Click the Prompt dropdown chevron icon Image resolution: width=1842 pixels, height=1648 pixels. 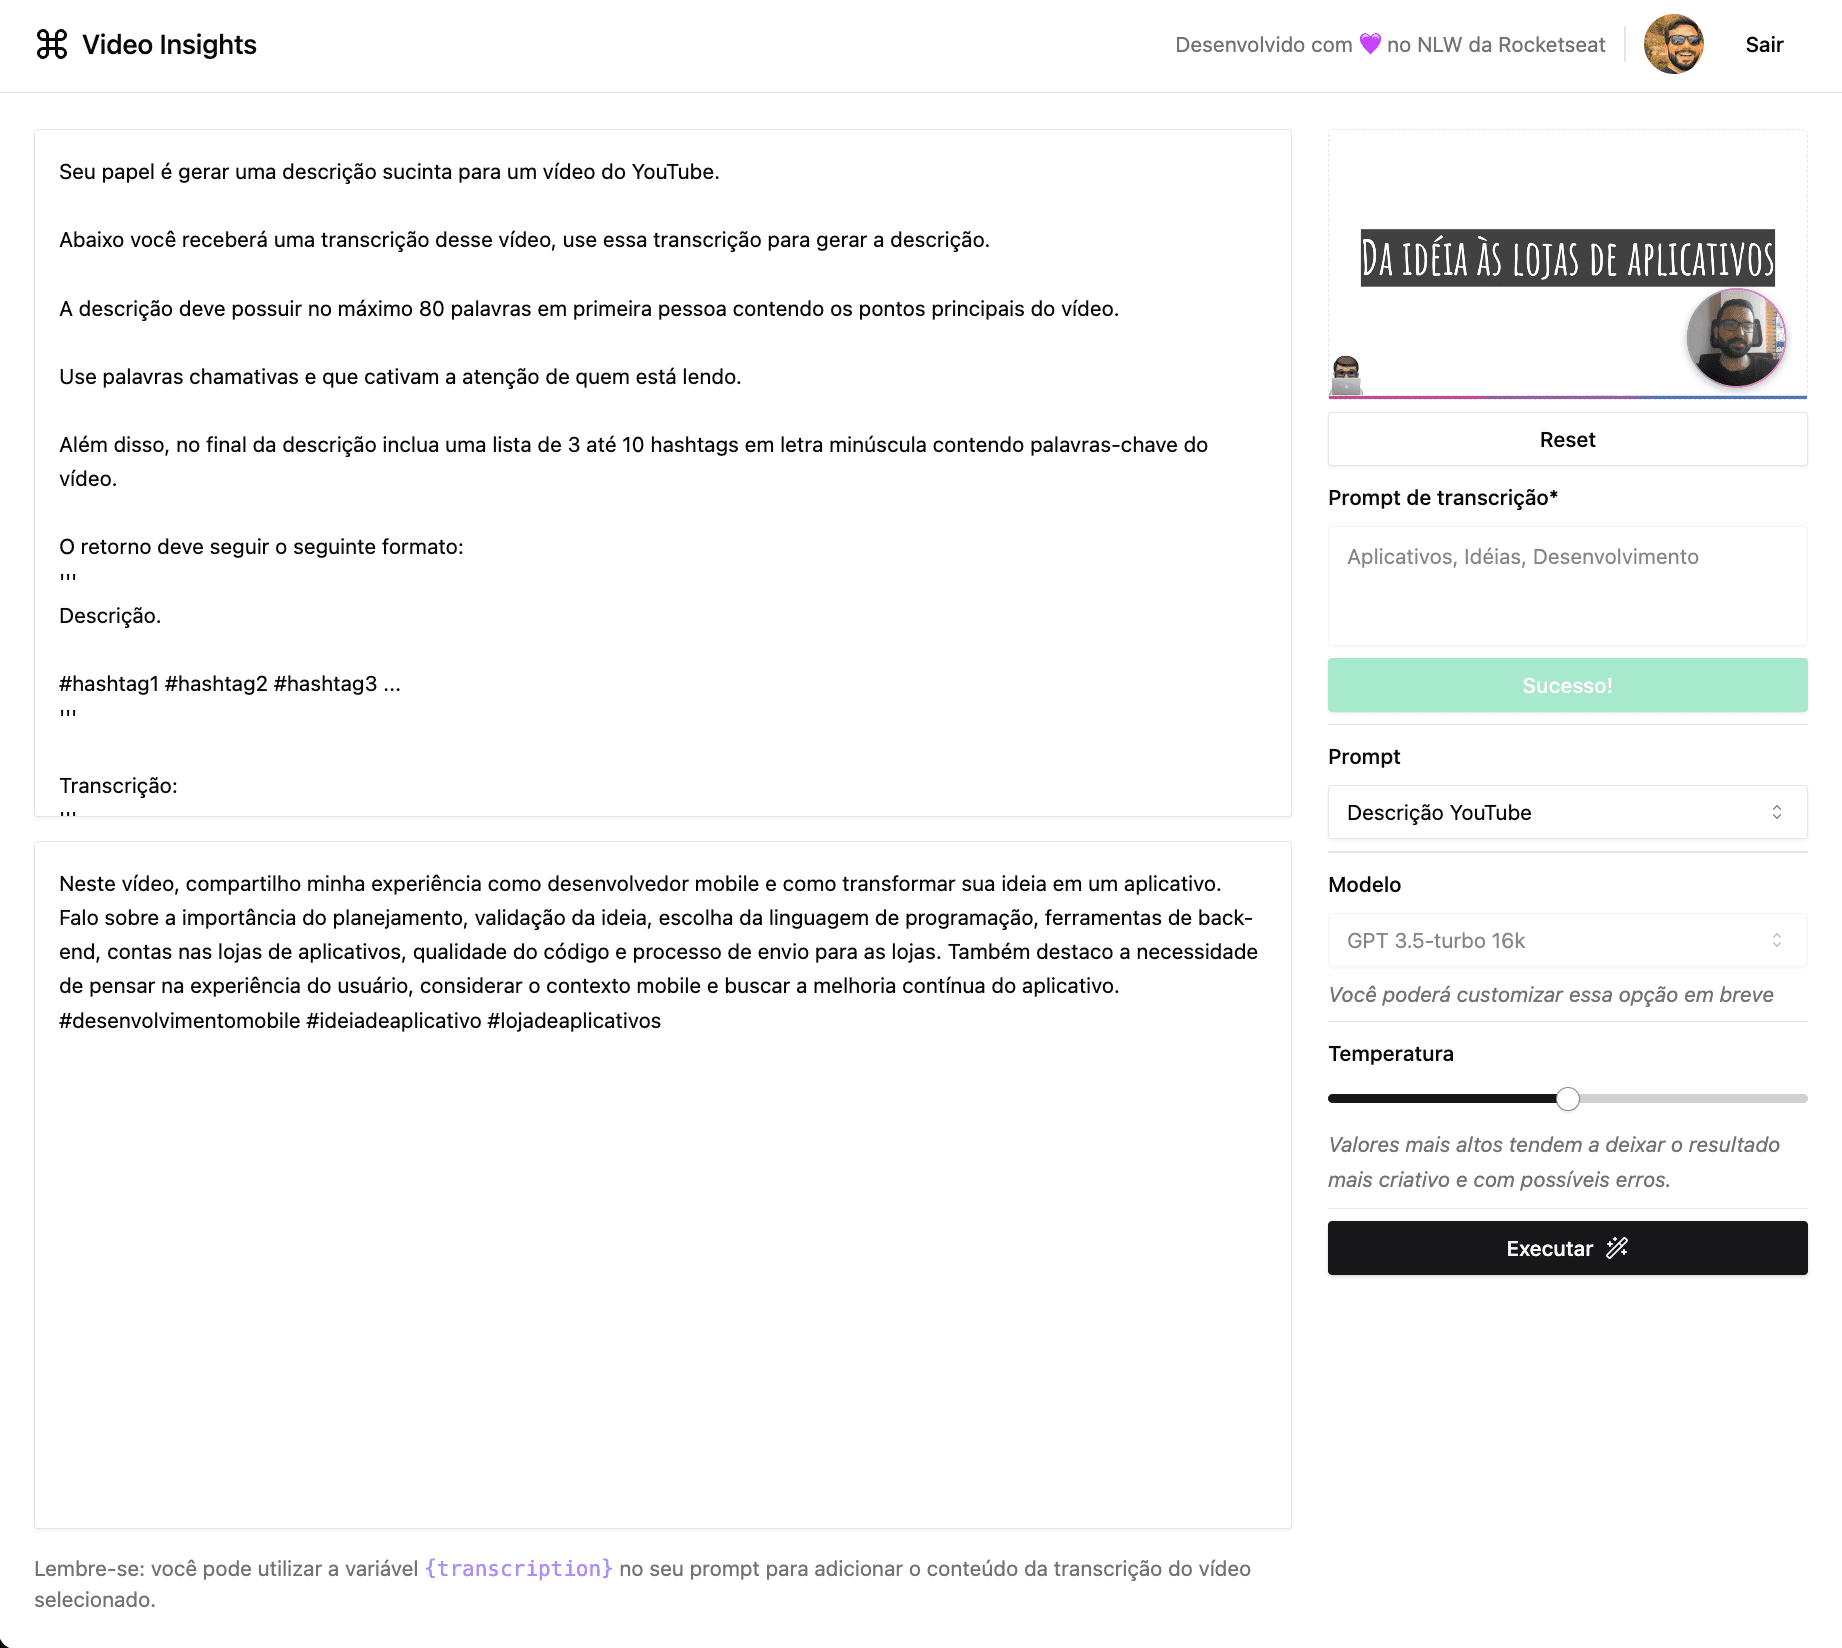point(1777,812)
